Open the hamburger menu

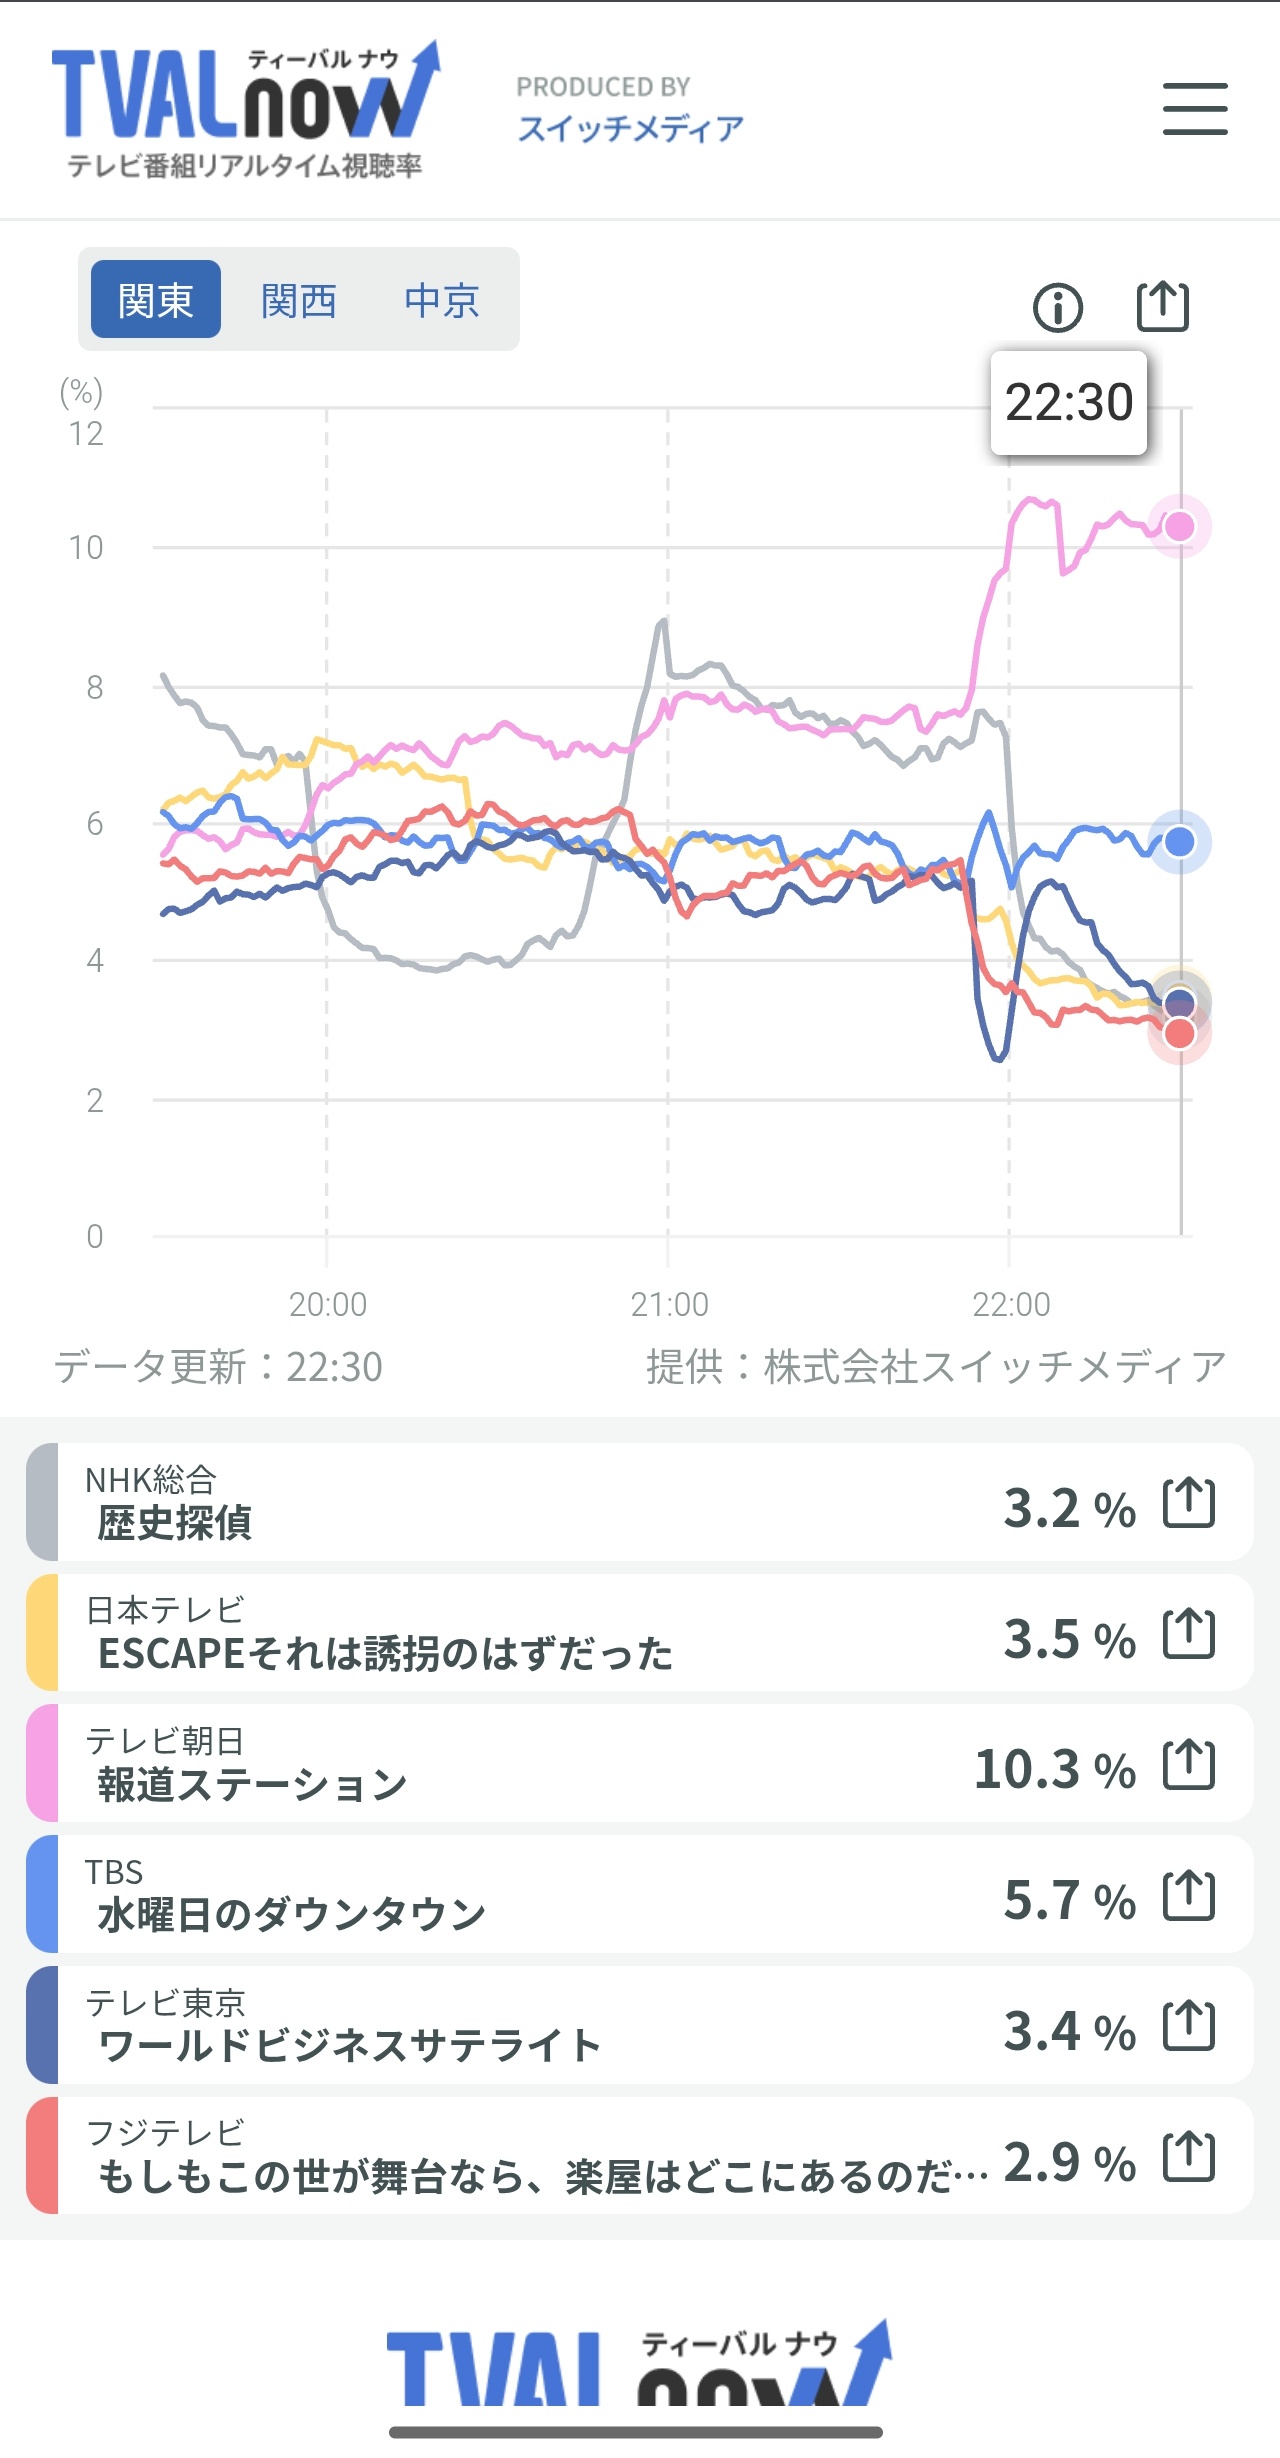(1195, 109)
